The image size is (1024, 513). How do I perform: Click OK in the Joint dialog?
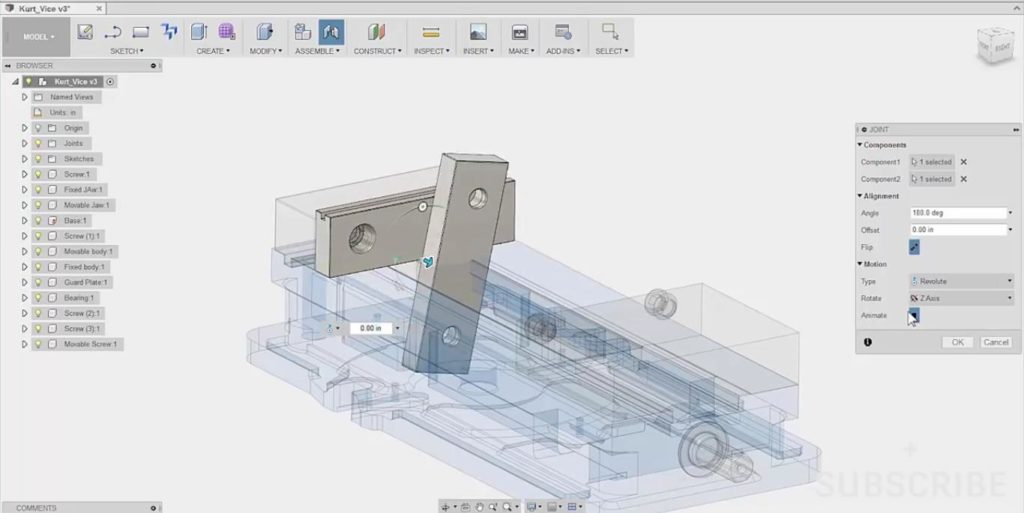pos(957,342)
